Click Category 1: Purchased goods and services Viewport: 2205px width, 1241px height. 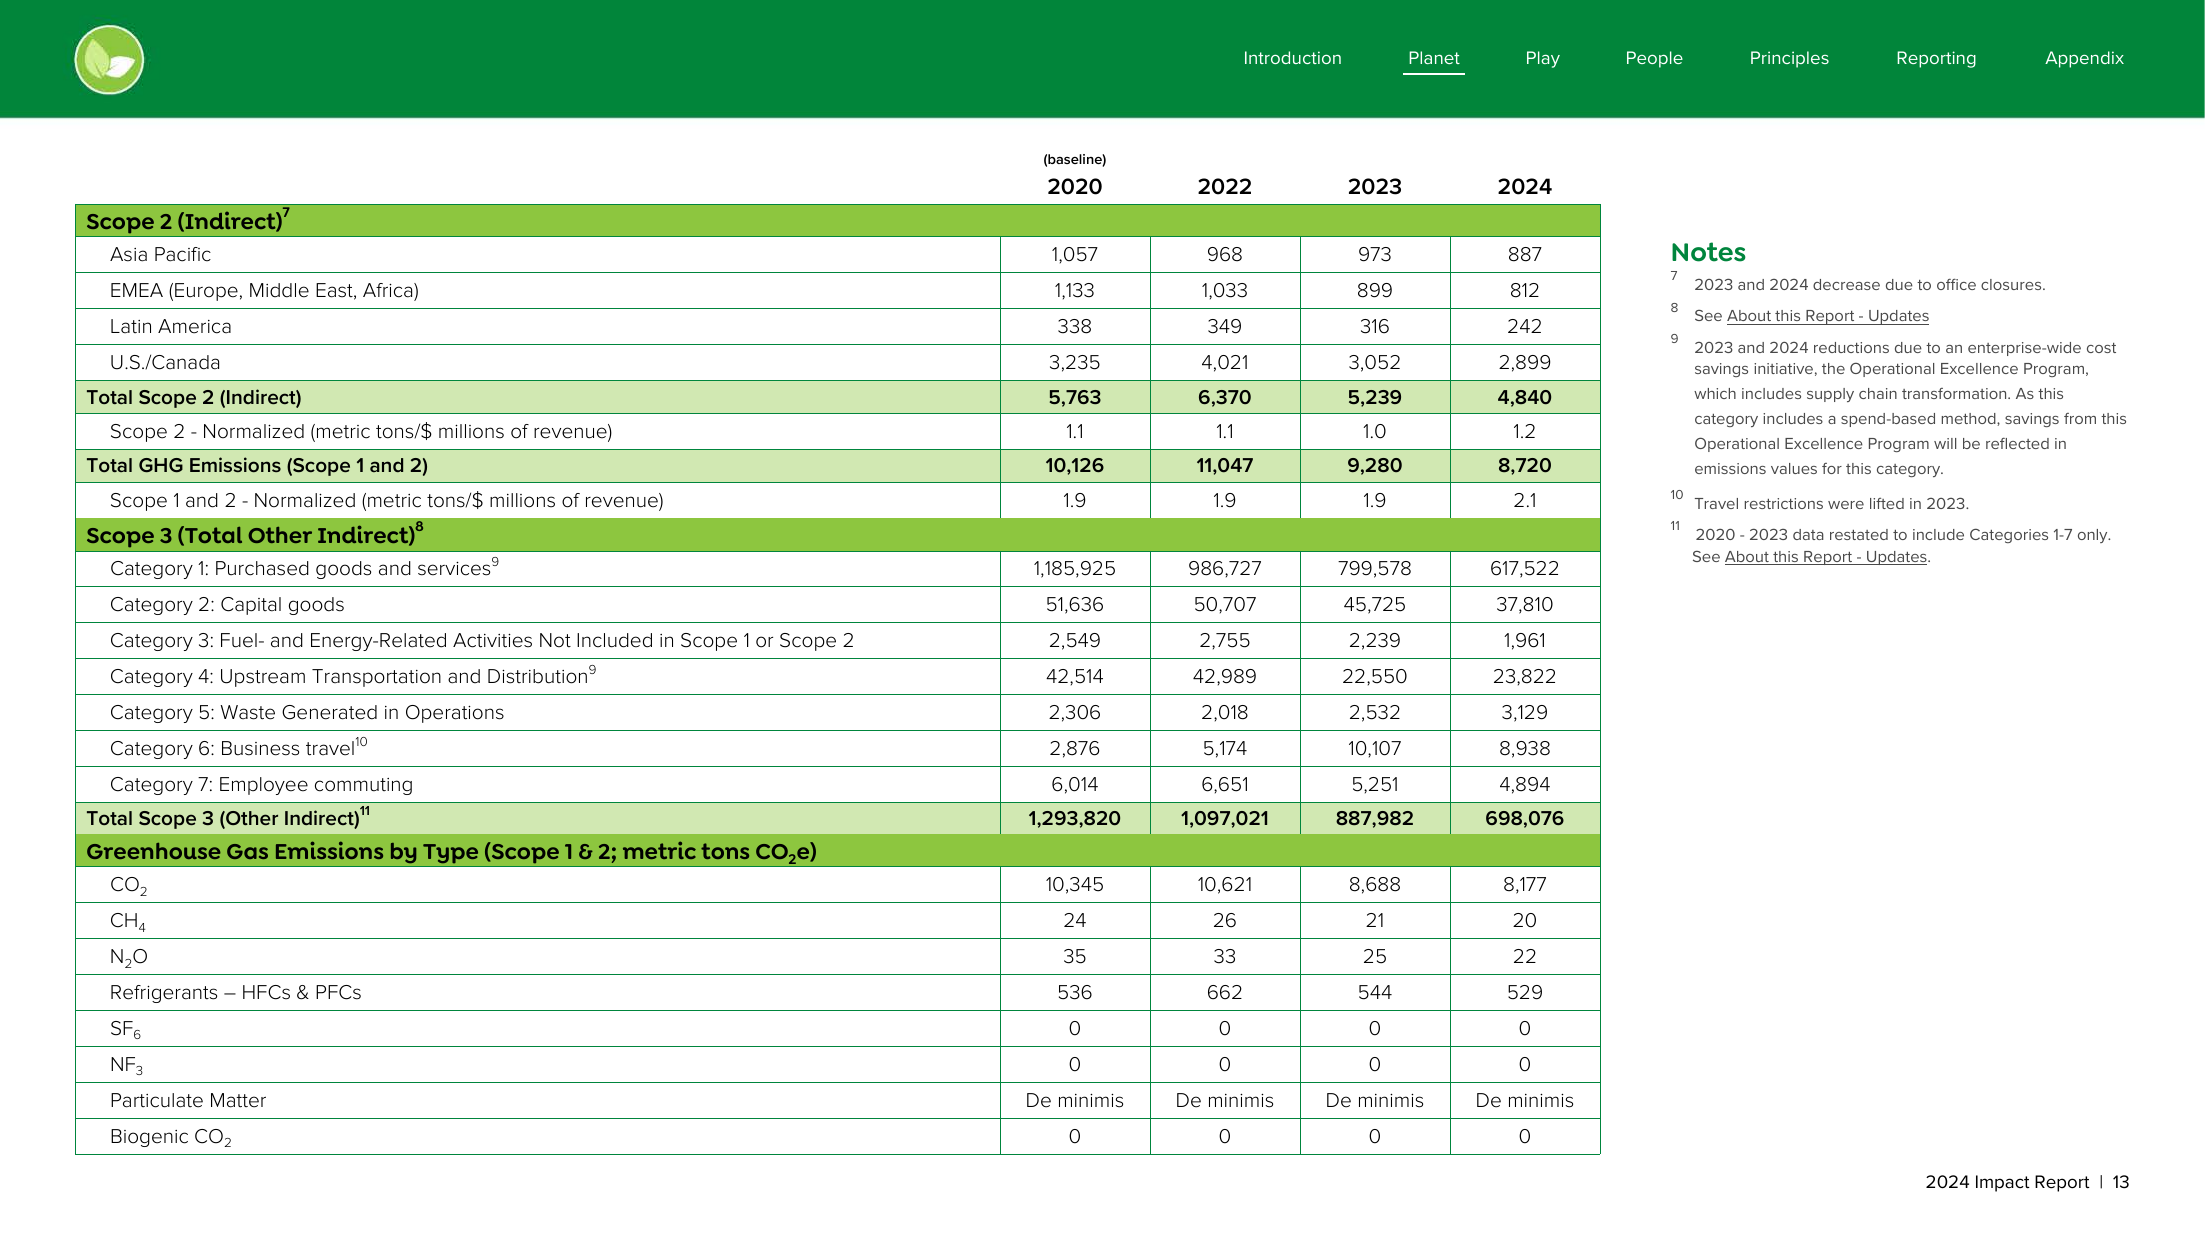(304, 568)
